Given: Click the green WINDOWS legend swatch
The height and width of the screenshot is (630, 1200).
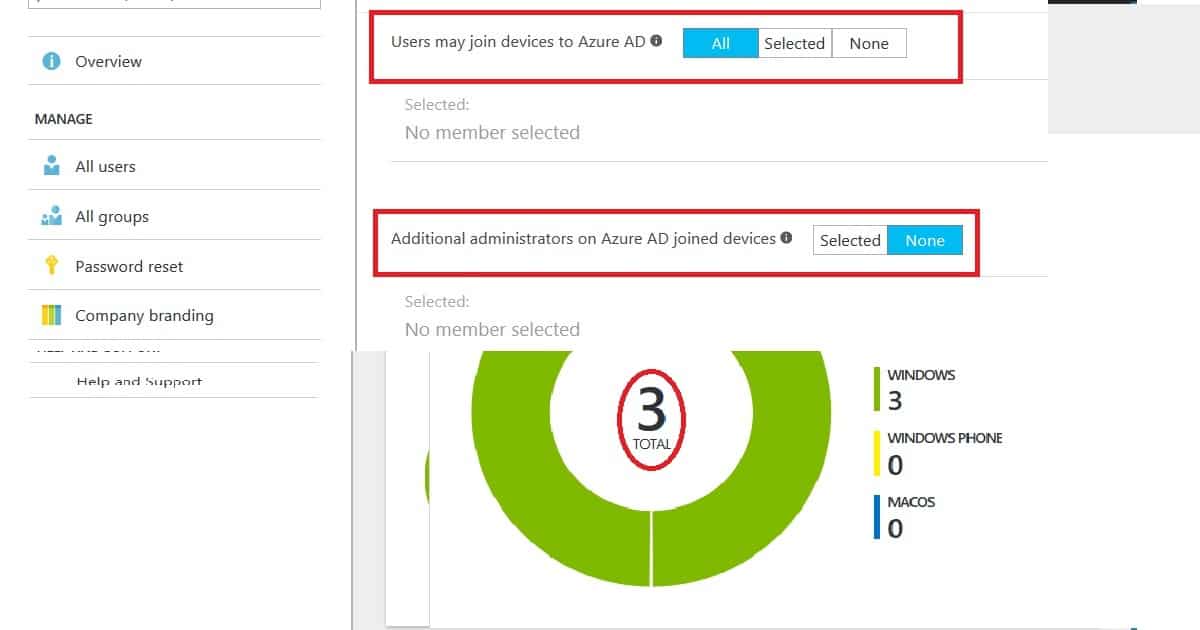Looking at the screenshot, I should (877, 390).
